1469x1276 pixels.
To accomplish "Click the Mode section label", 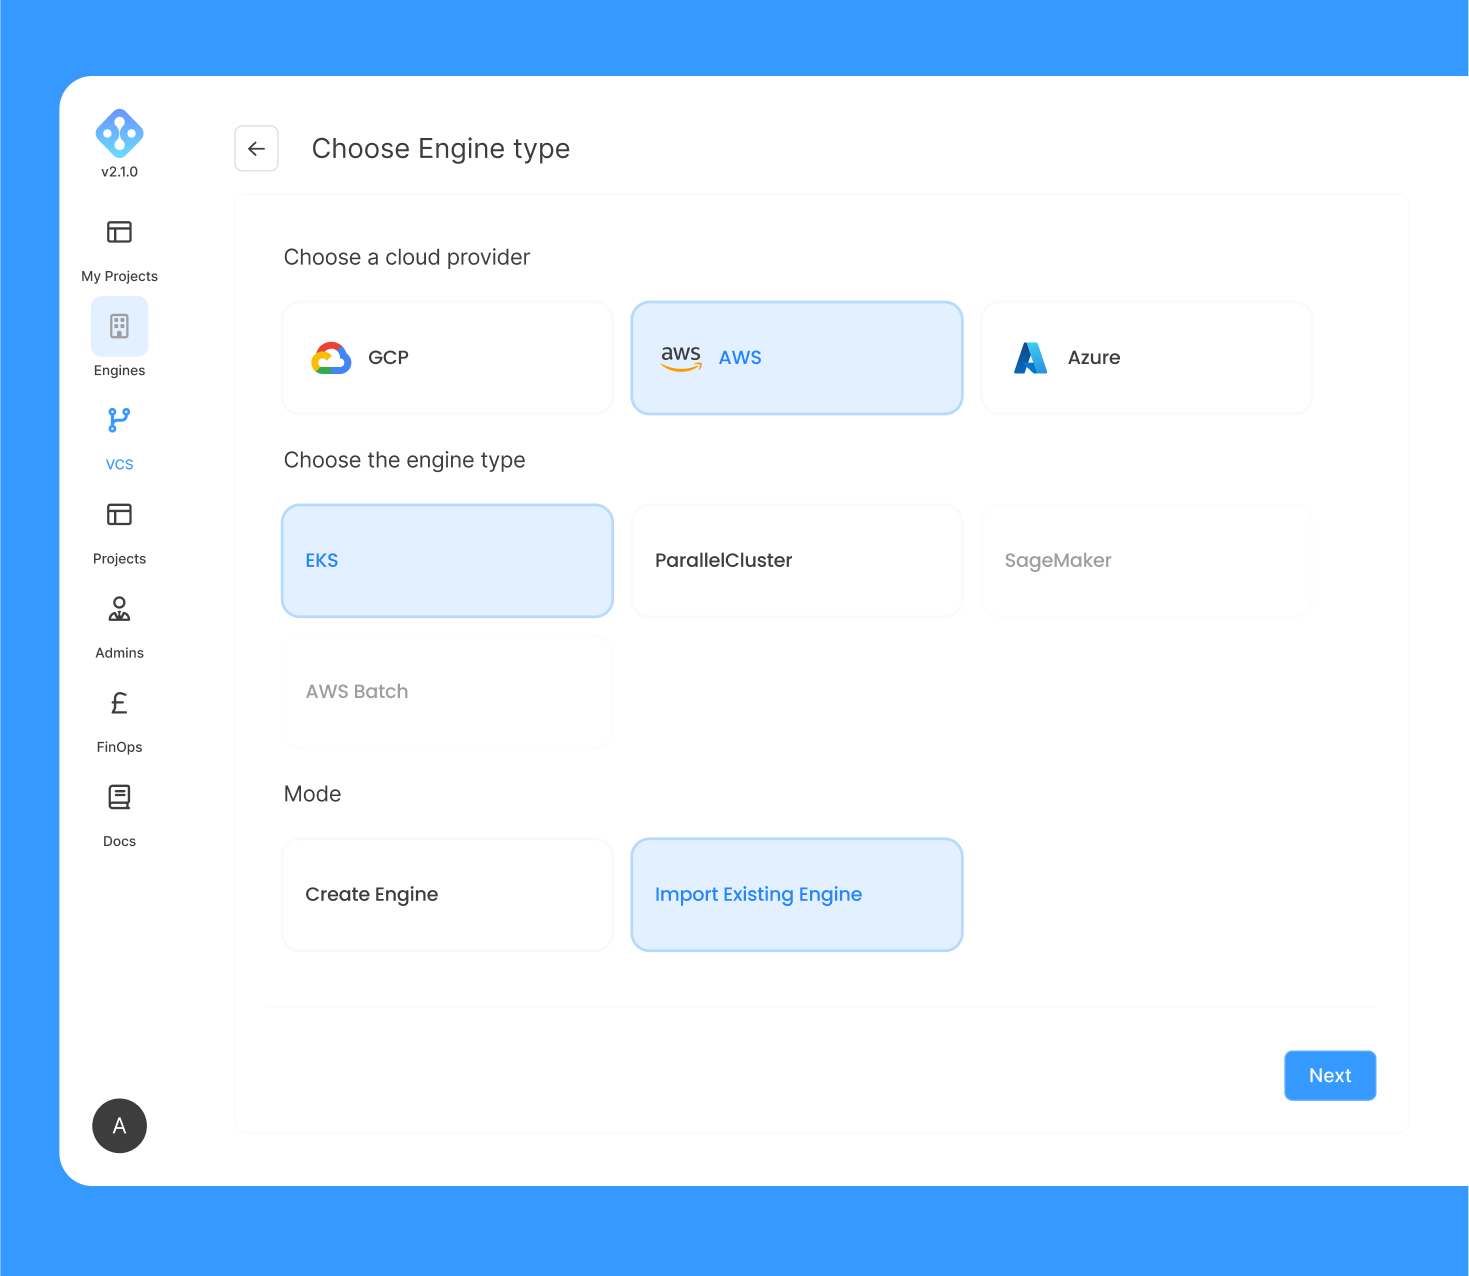I will tap(312, 794).
